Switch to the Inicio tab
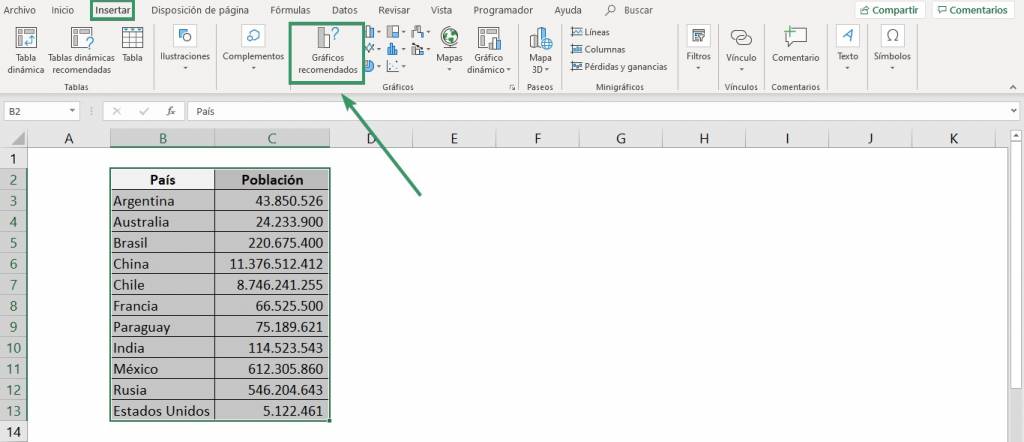The image size is (1024, 442). point(63,10)
